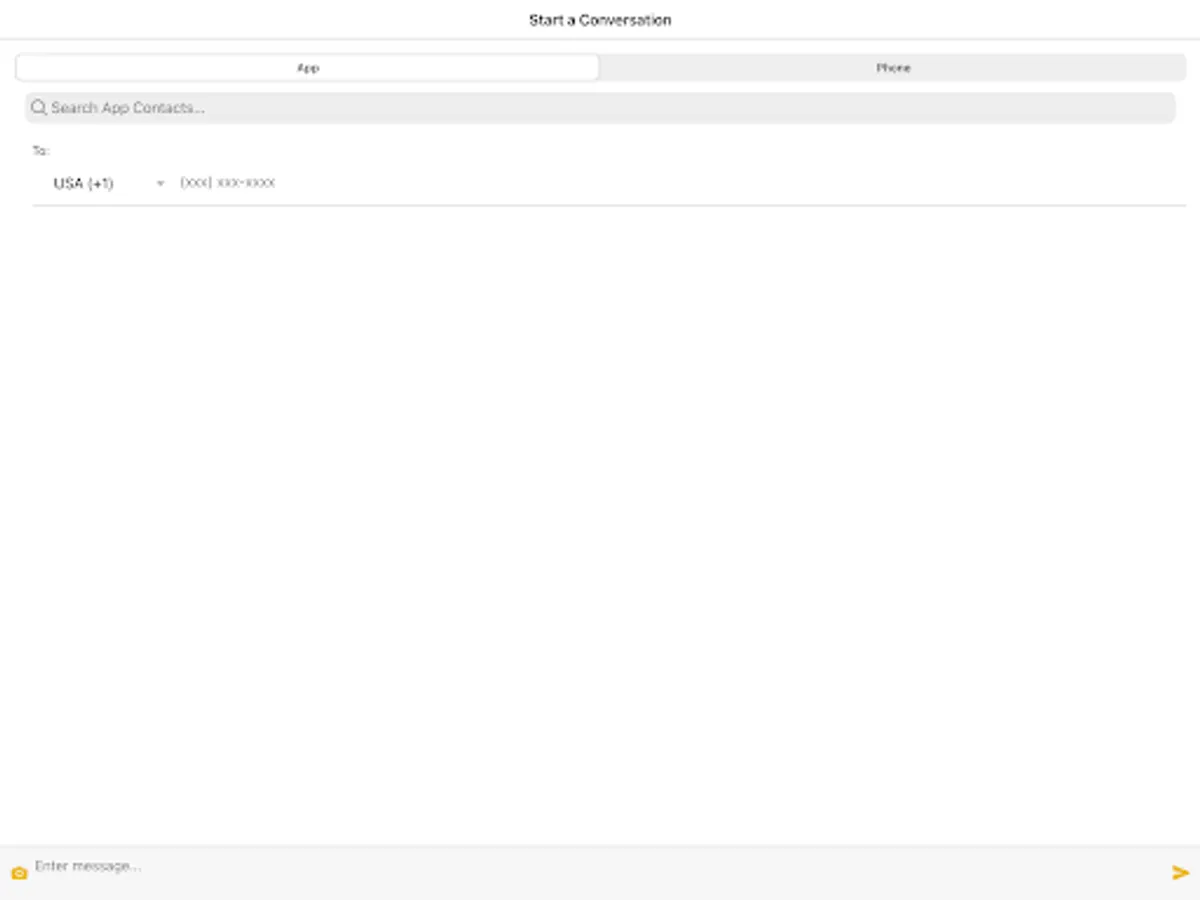Click the magnifier search icon
Image resolution: width=1200 pixels, height=900 pixels.
tap(39, 108)
